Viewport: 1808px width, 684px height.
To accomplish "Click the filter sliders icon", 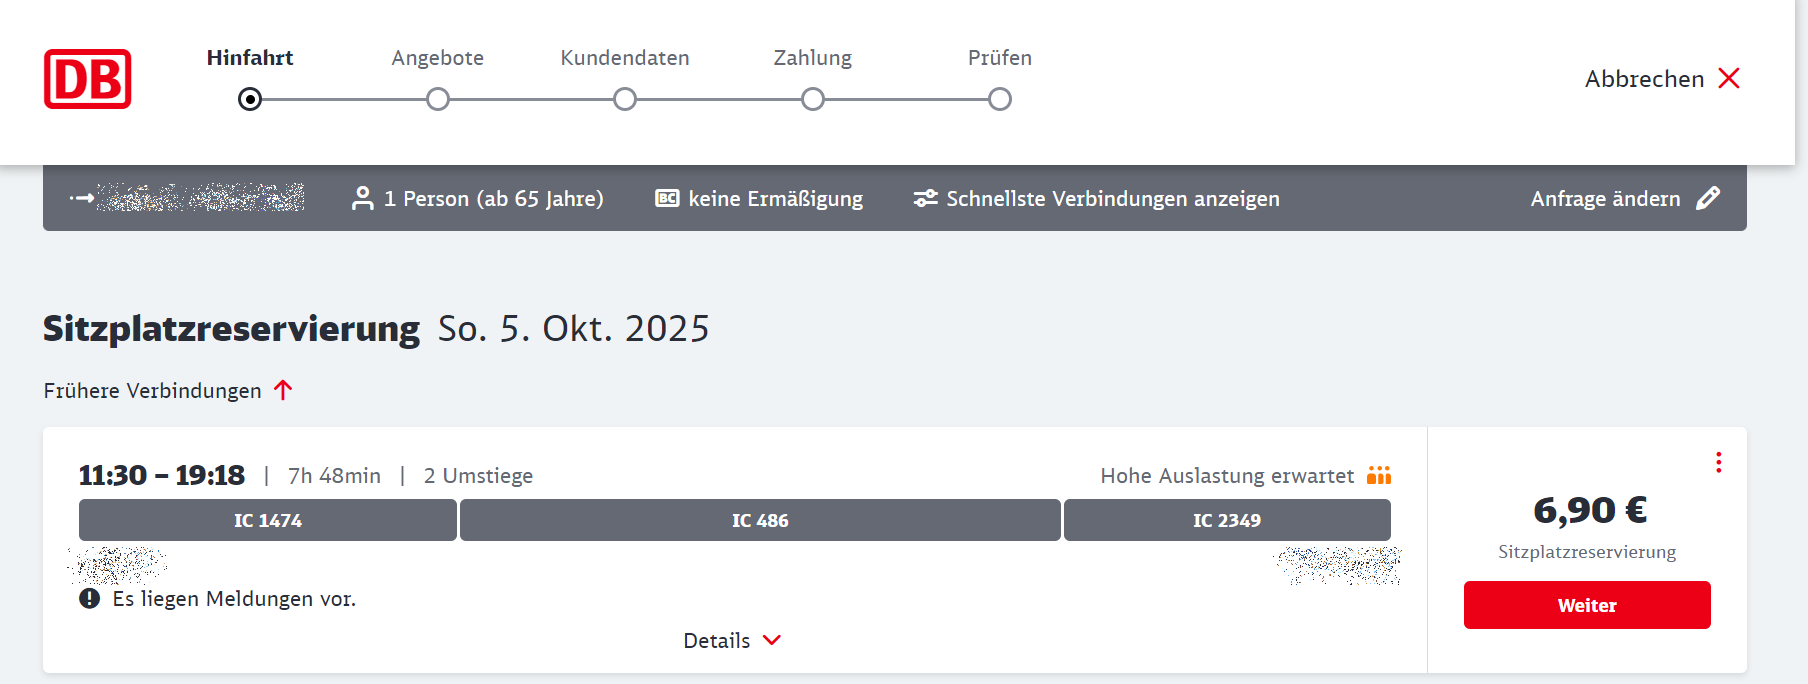I will pyautogui.click(x=925, y=198).
